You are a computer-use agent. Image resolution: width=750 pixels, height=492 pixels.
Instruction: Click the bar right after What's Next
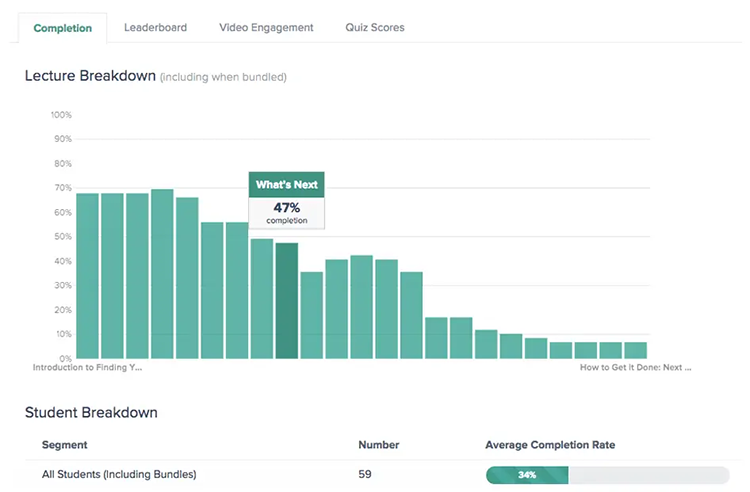pyautogui.click(x=311, y=315)
